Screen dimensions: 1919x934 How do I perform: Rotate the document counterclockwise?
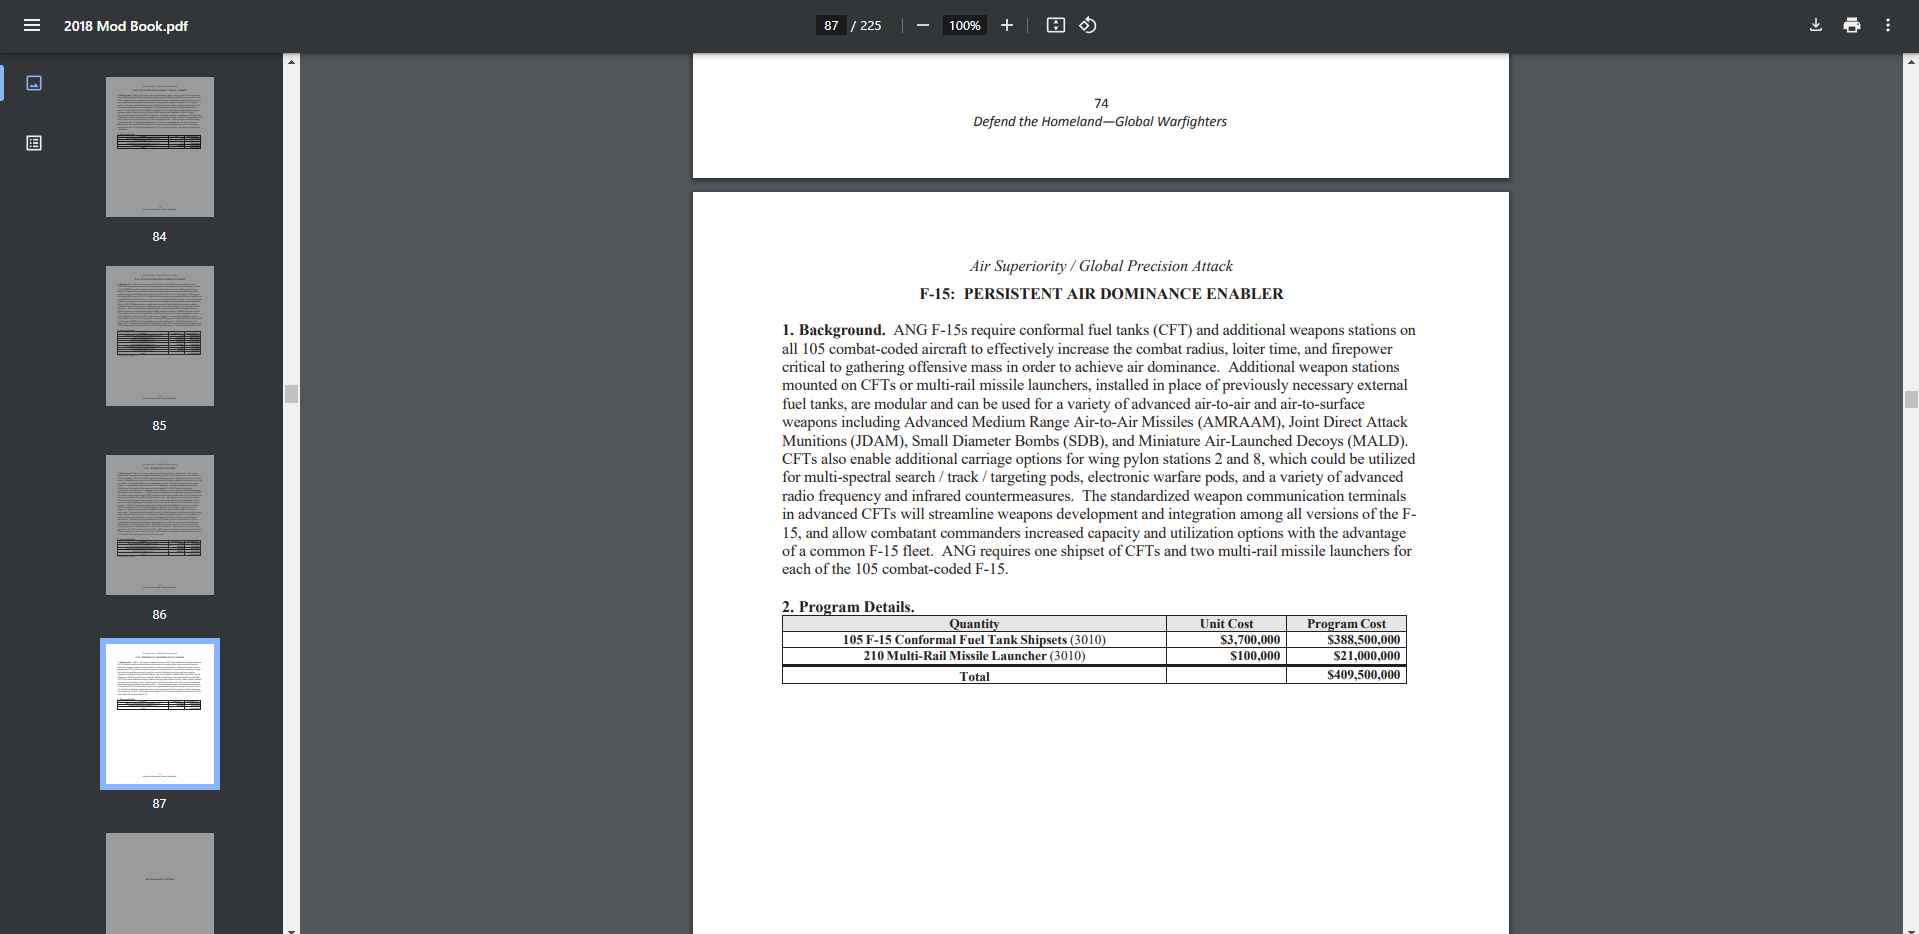(1088, 25)
